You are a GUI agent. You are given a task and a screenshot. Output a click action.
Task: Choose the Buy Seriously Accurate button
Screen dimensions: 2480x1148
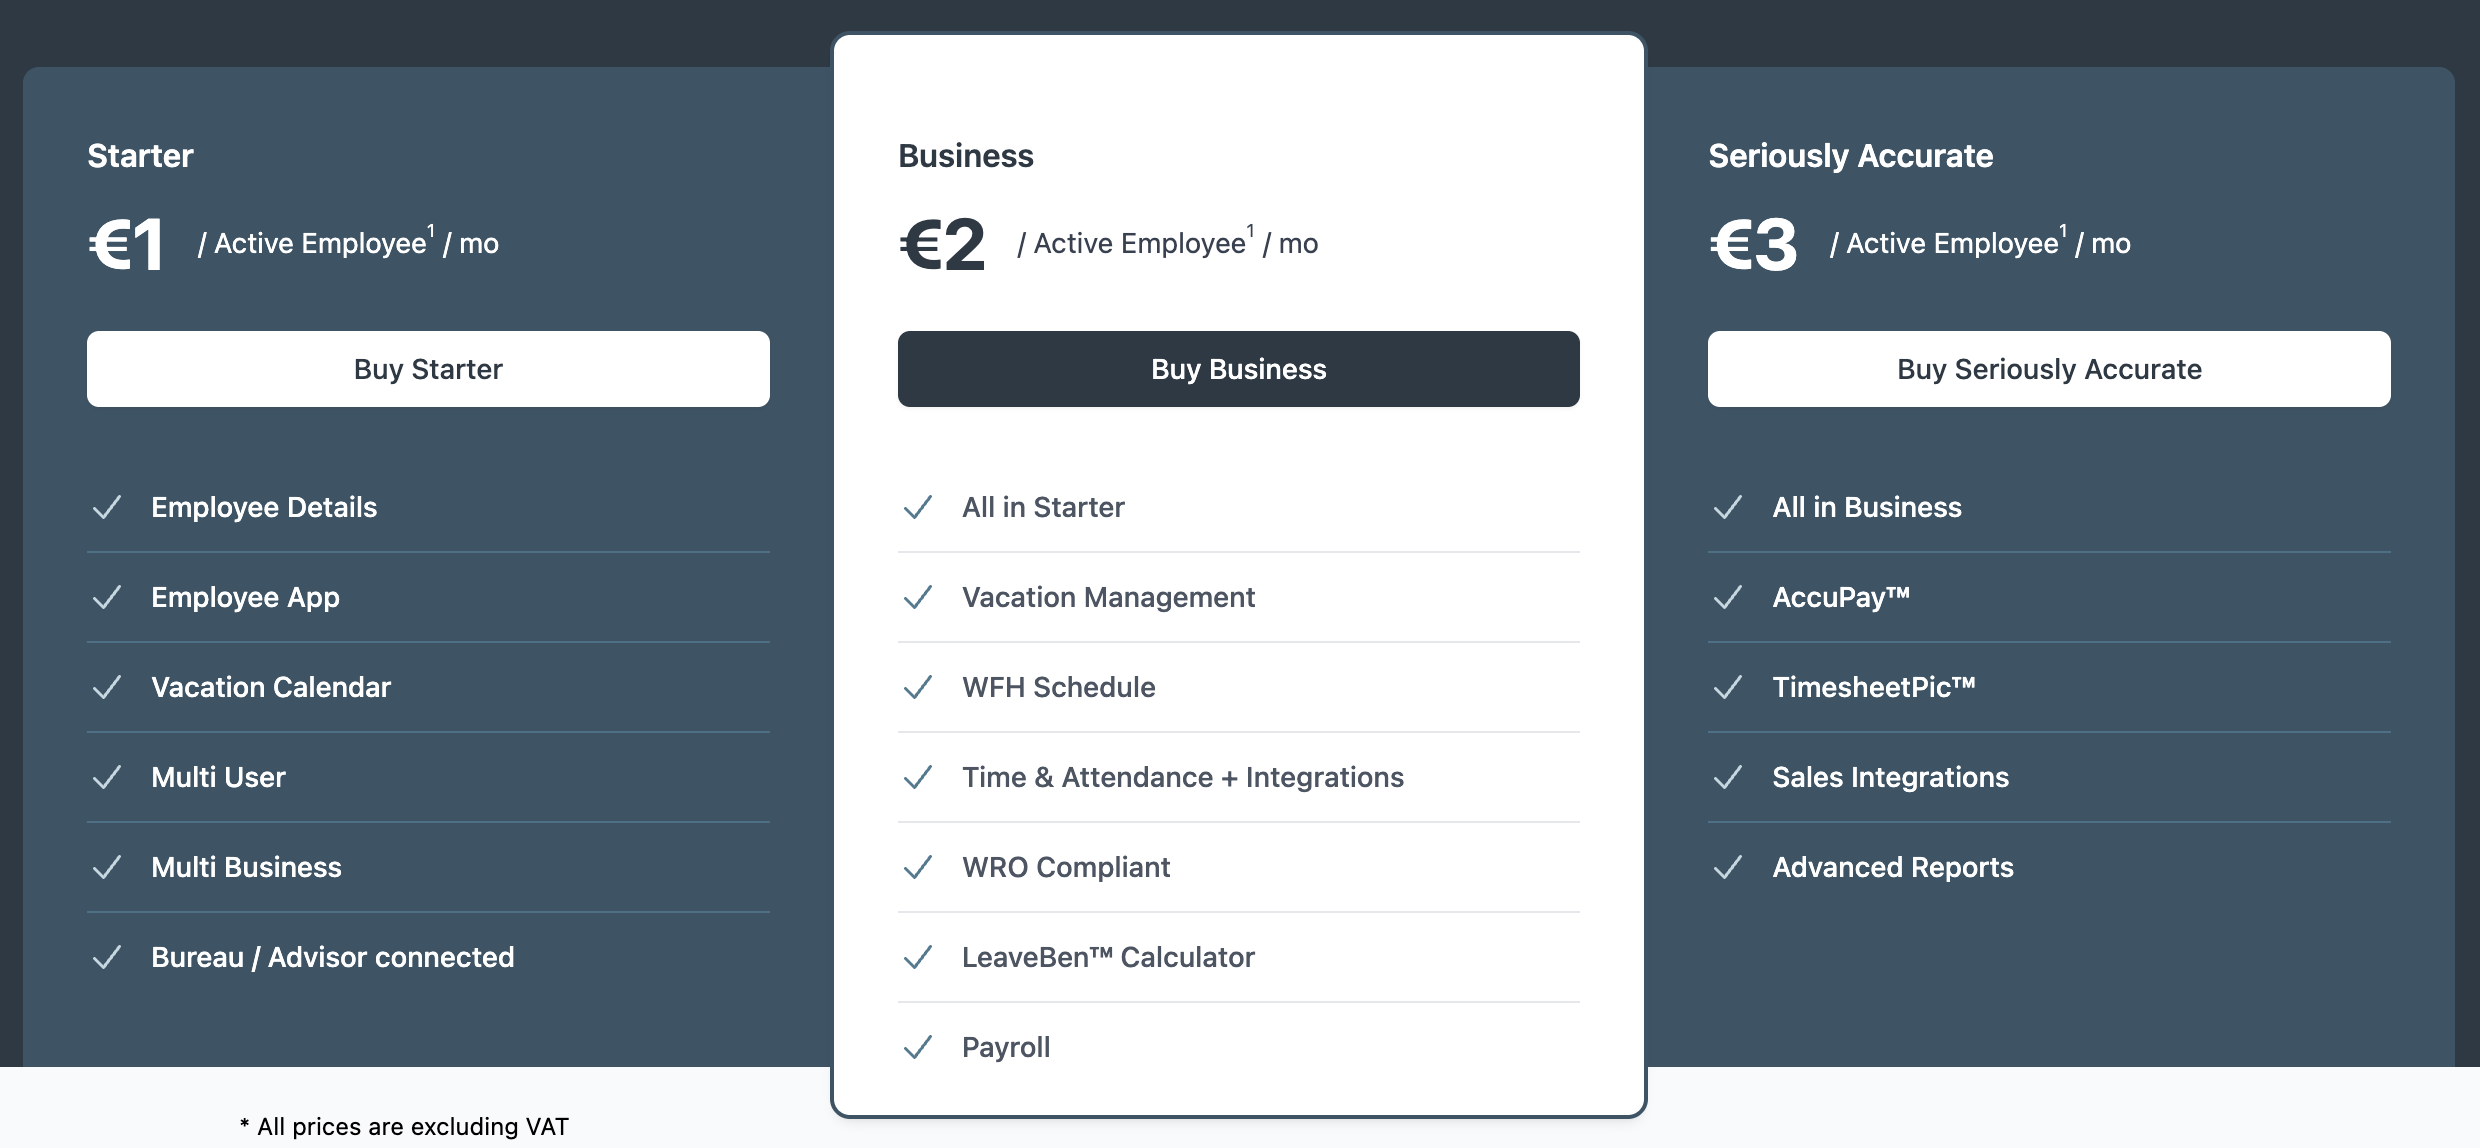tap(2049, 369)
